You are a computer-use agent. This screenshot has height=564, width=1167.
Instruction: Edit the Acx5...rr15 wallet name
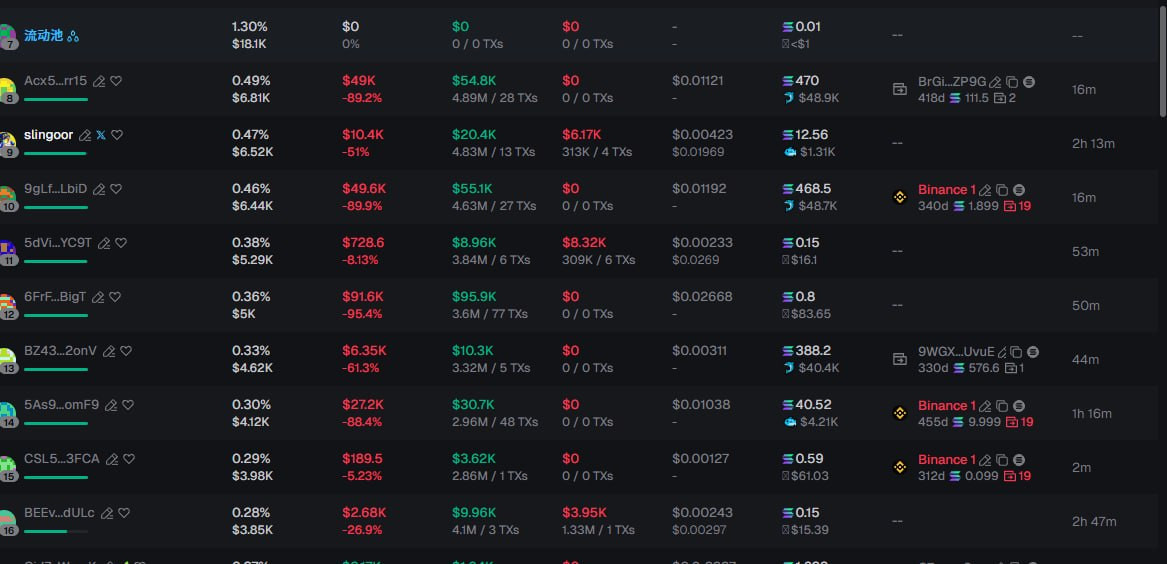click(99, 81)
